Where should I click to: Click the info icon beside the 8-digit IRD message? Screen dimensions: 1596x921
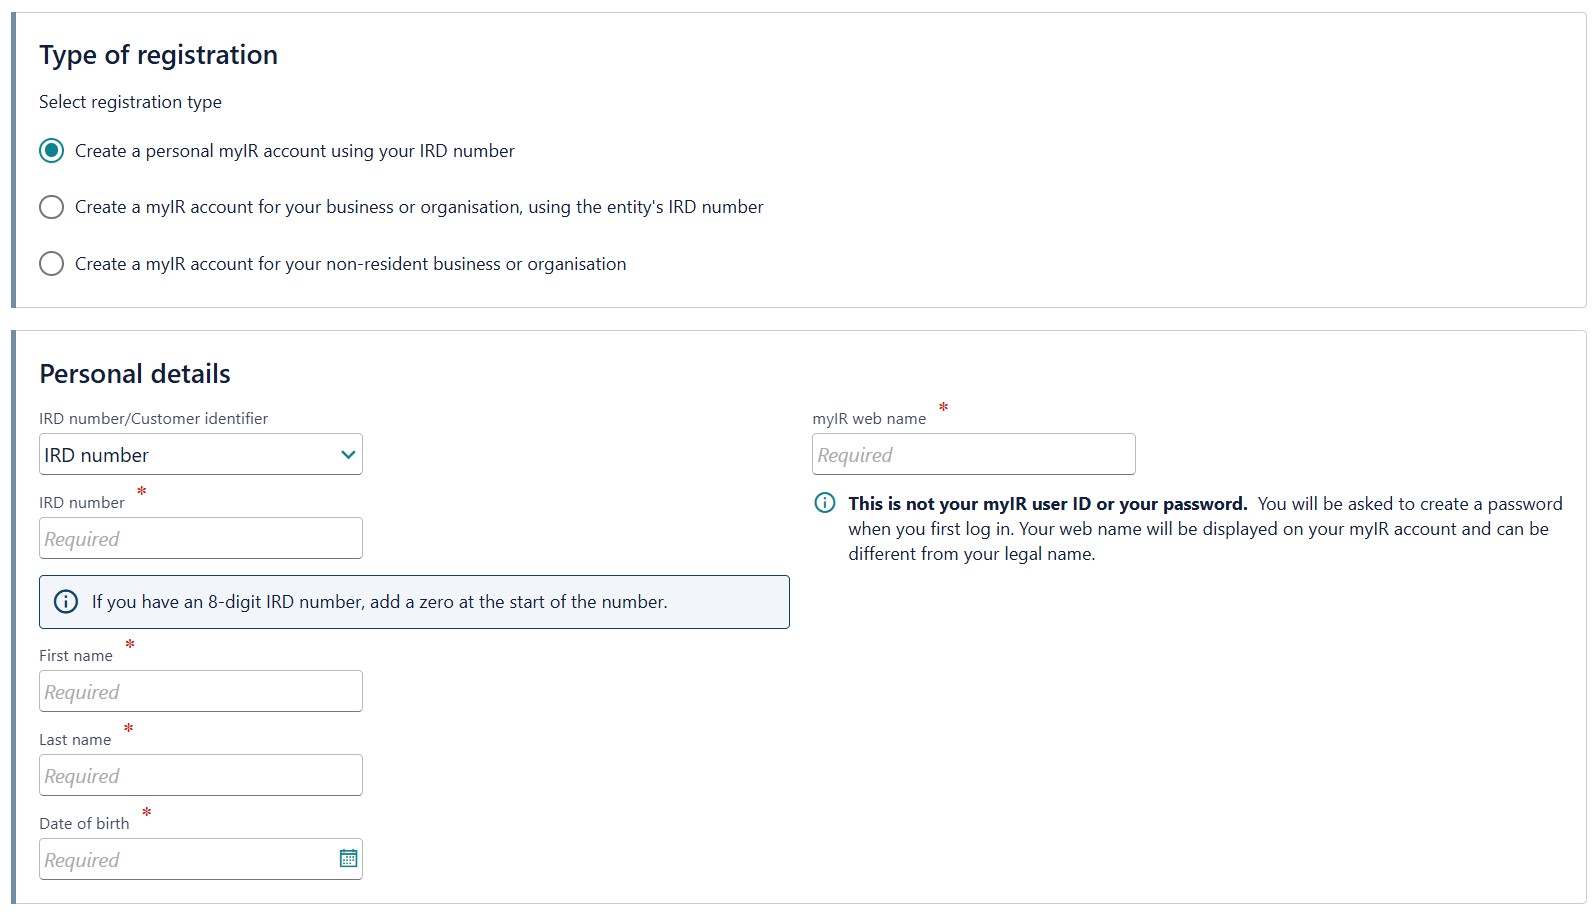click(x=66, y=601)
